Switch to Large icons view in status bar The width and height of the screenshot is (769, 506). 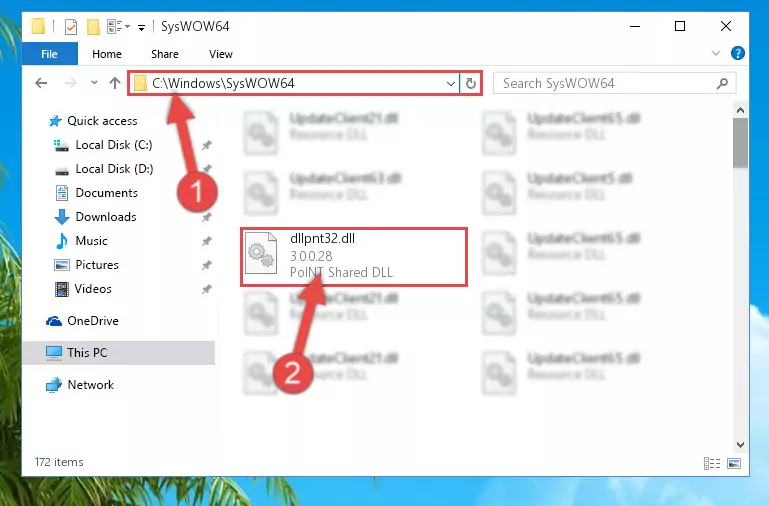coord(734,463)
